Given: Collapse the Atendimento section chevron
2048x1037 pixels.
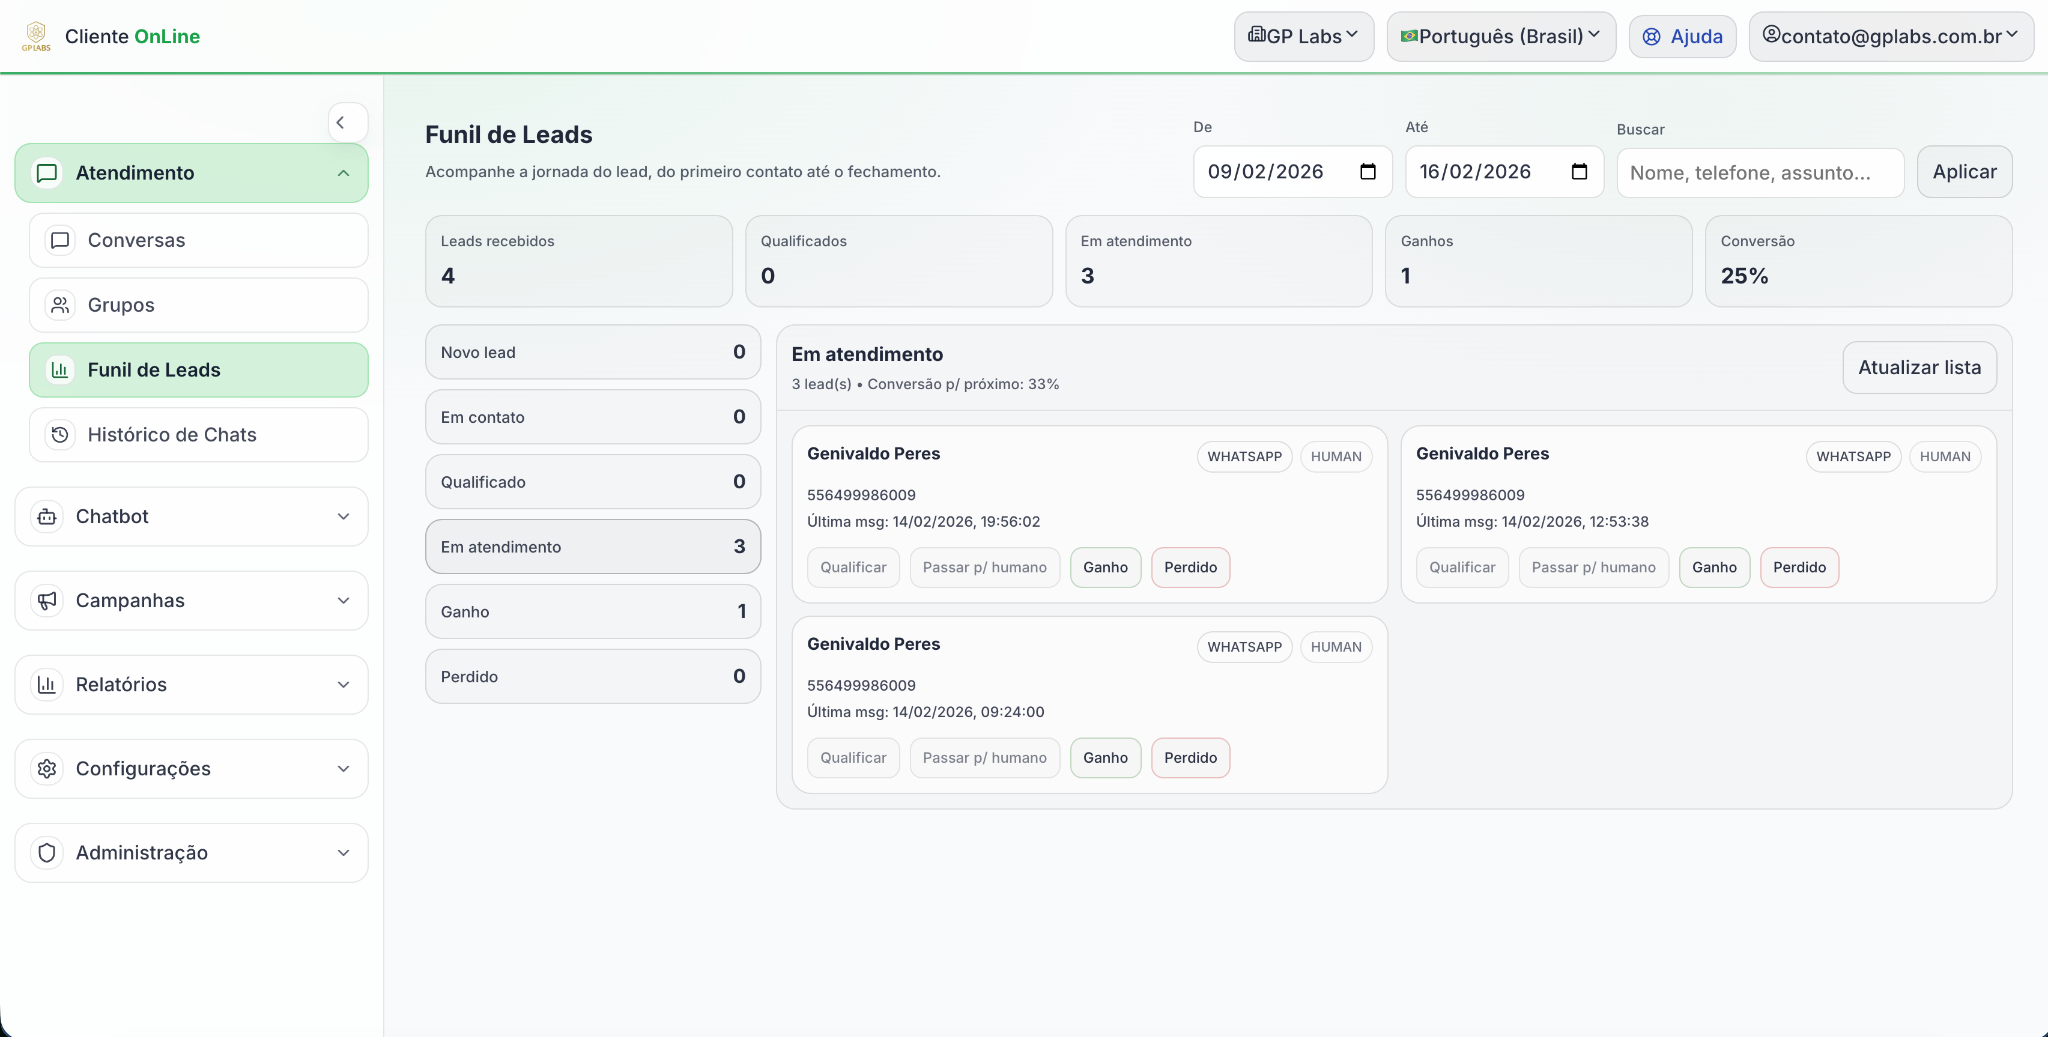Looking at the screenshot, I should (343, 173).
